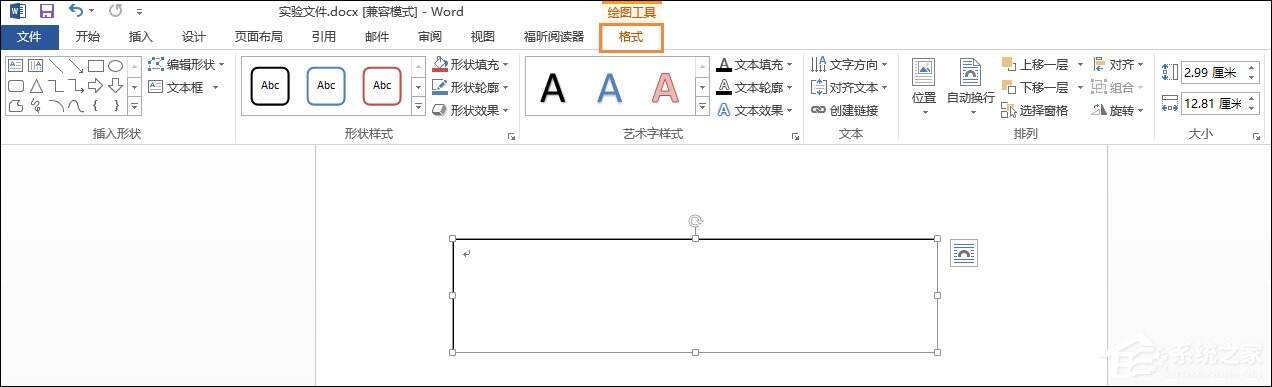Switch to the Page Layout (页面布局) tab
This screenshot has height=387, width=1272.
259,37
